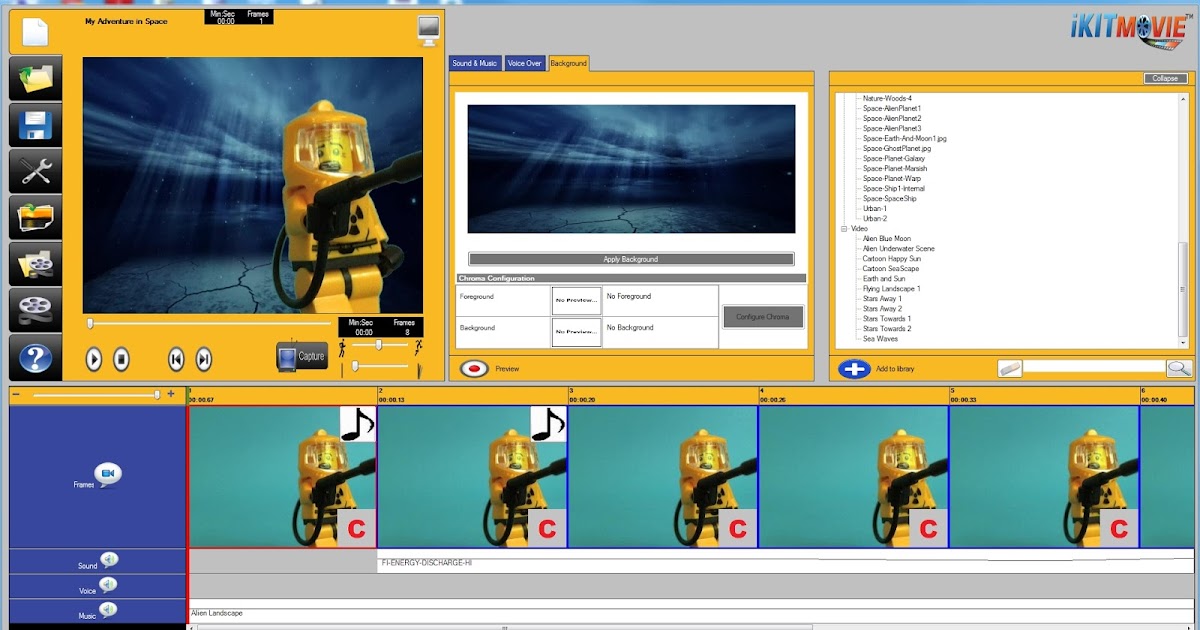Screen dimensions: 1200x630
Task: Select Urban-2 in the library
Action: 875,219
